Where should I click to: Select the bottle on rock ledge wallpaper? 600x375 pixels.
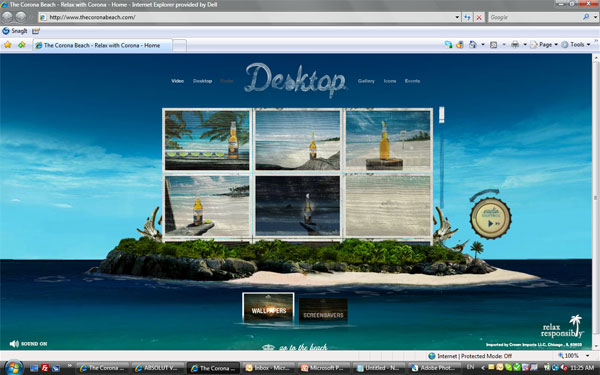coord(207,205)
